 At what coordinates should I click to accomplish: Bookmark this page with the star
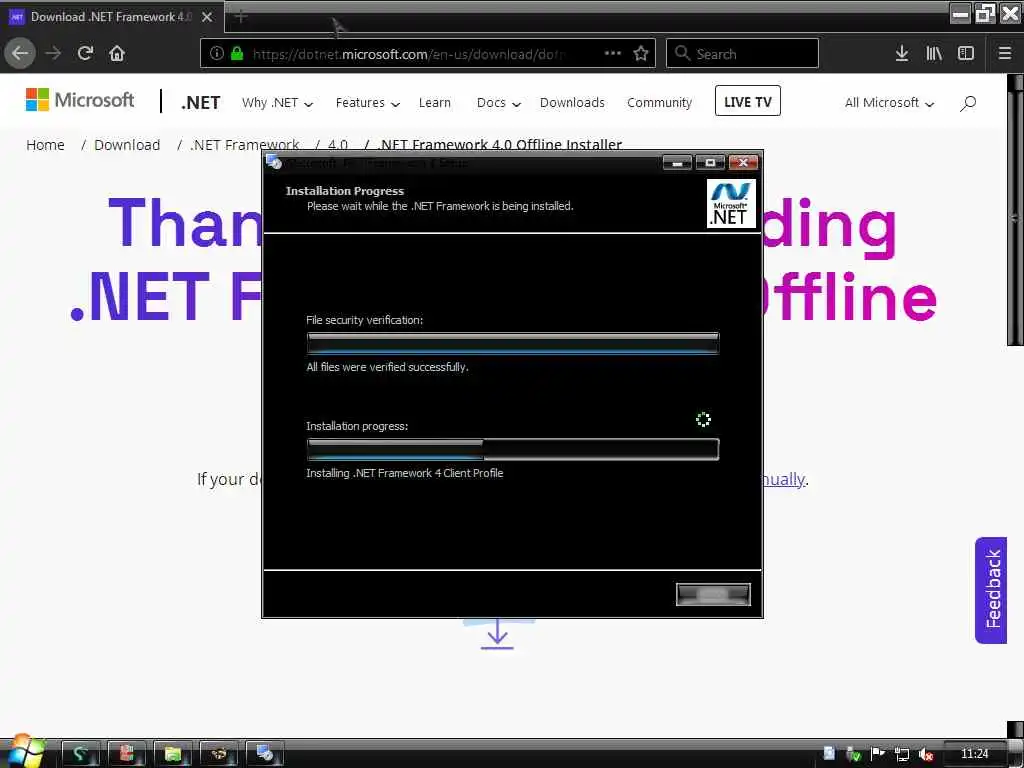point(641,54)
